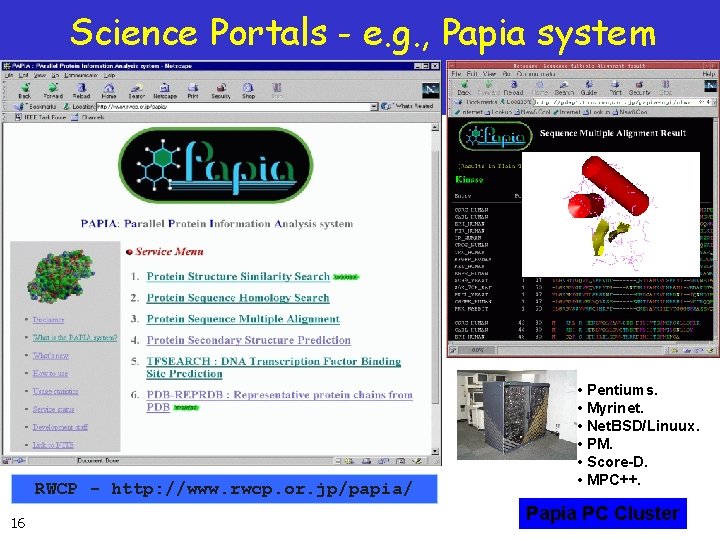Screen dimensions: 720x540
Task: Click the scroll-up arrow in the PAPIA window
Action: coord(435,128)
